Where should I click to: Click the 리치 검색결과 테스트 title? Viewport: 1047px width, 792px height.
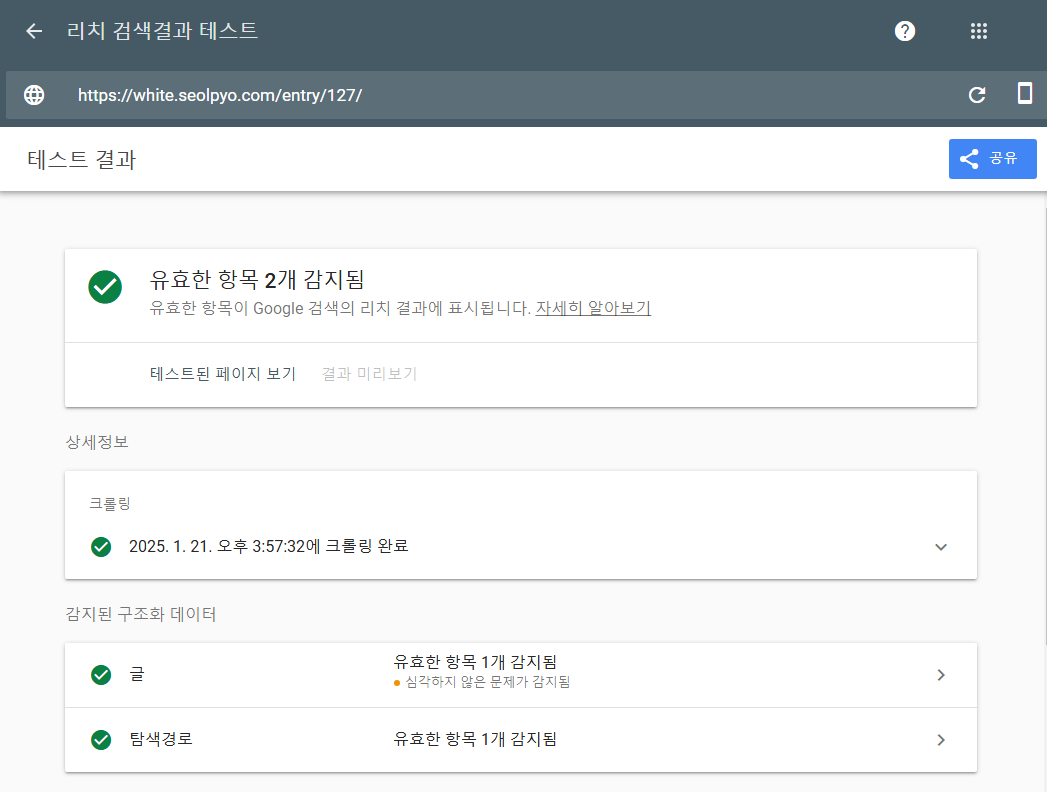pyautogui.click(x=162, y=31)
